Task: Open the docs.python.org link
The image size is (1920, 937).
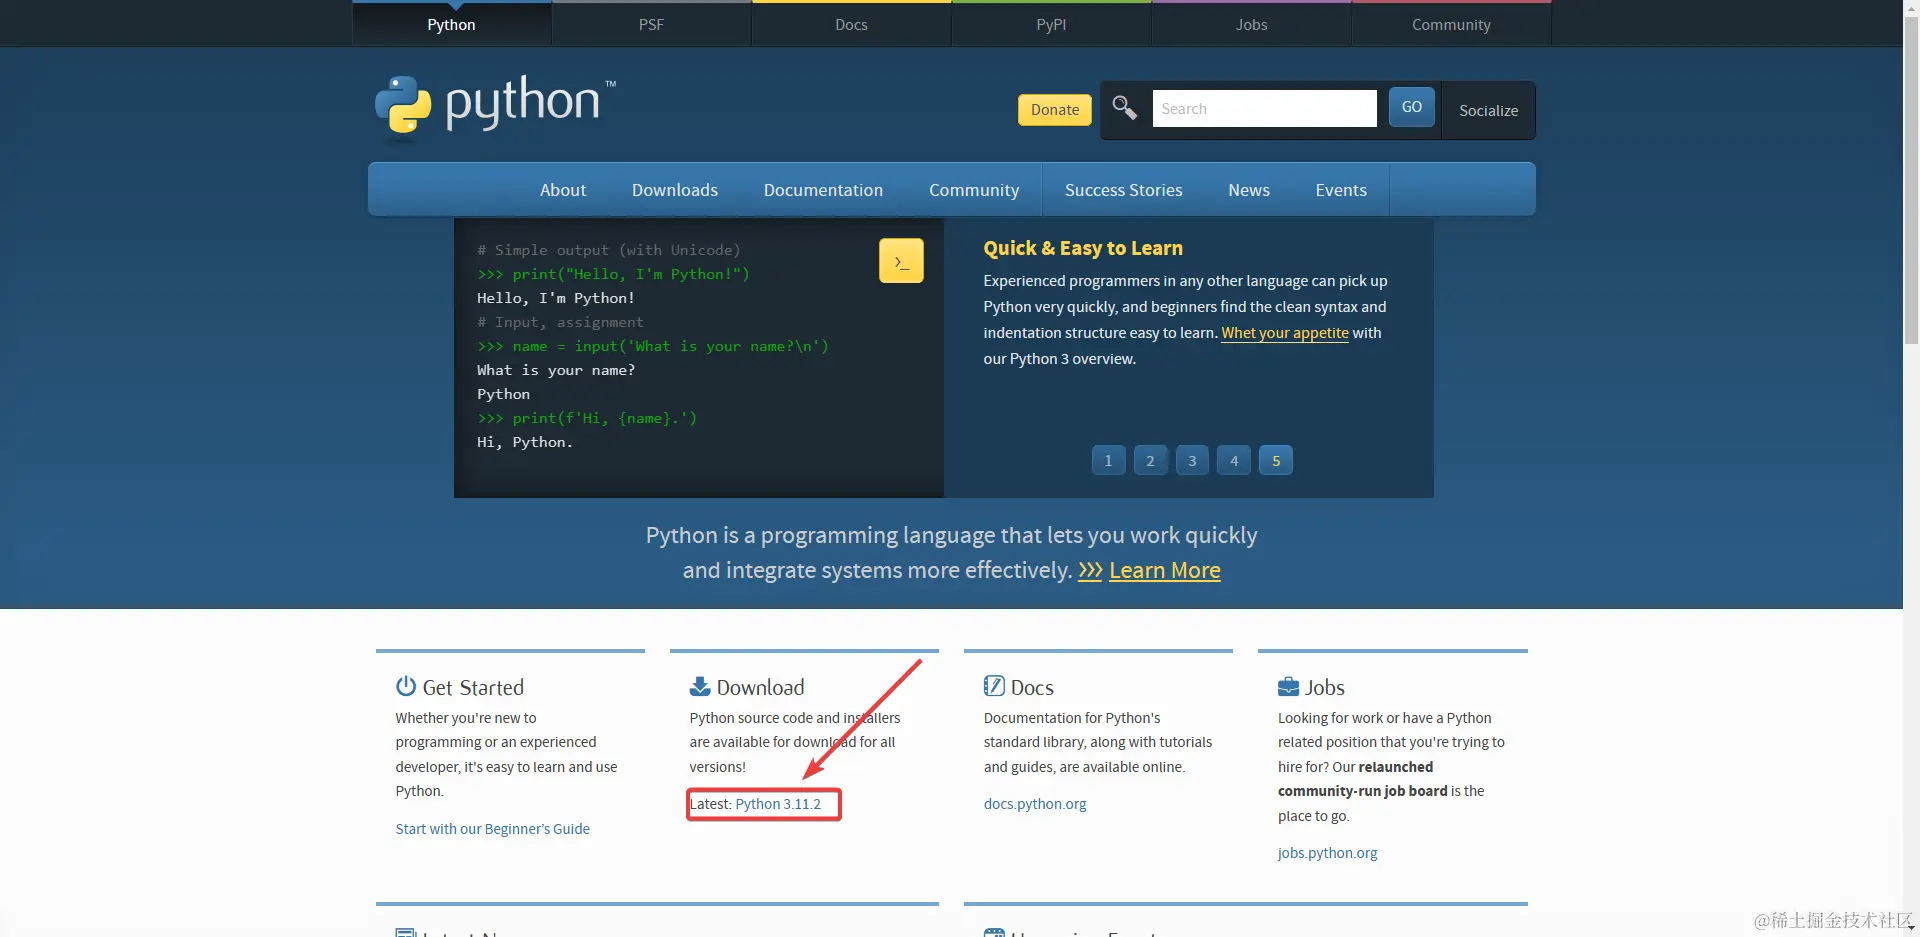Action: pyautogui.click(x=1035, y=804)
